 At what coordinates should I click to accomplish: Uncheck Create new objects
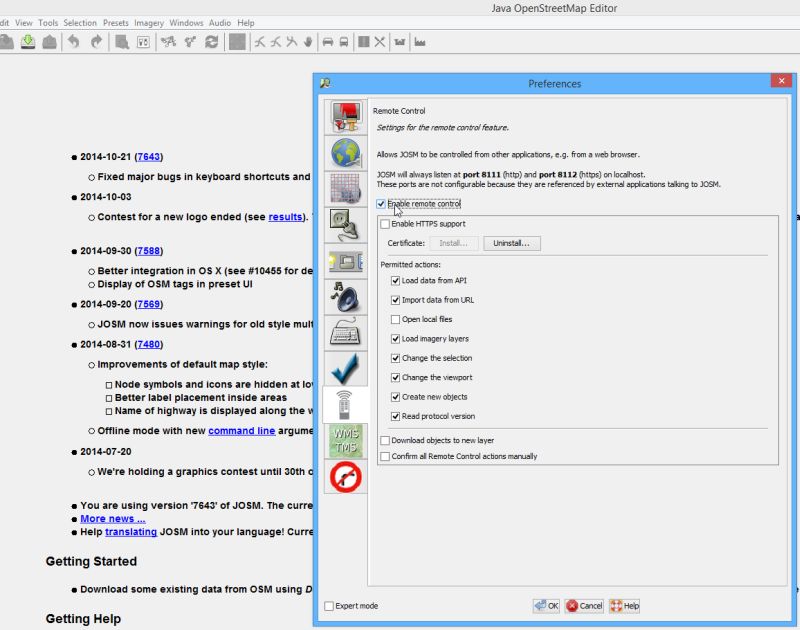pos(395,397)
